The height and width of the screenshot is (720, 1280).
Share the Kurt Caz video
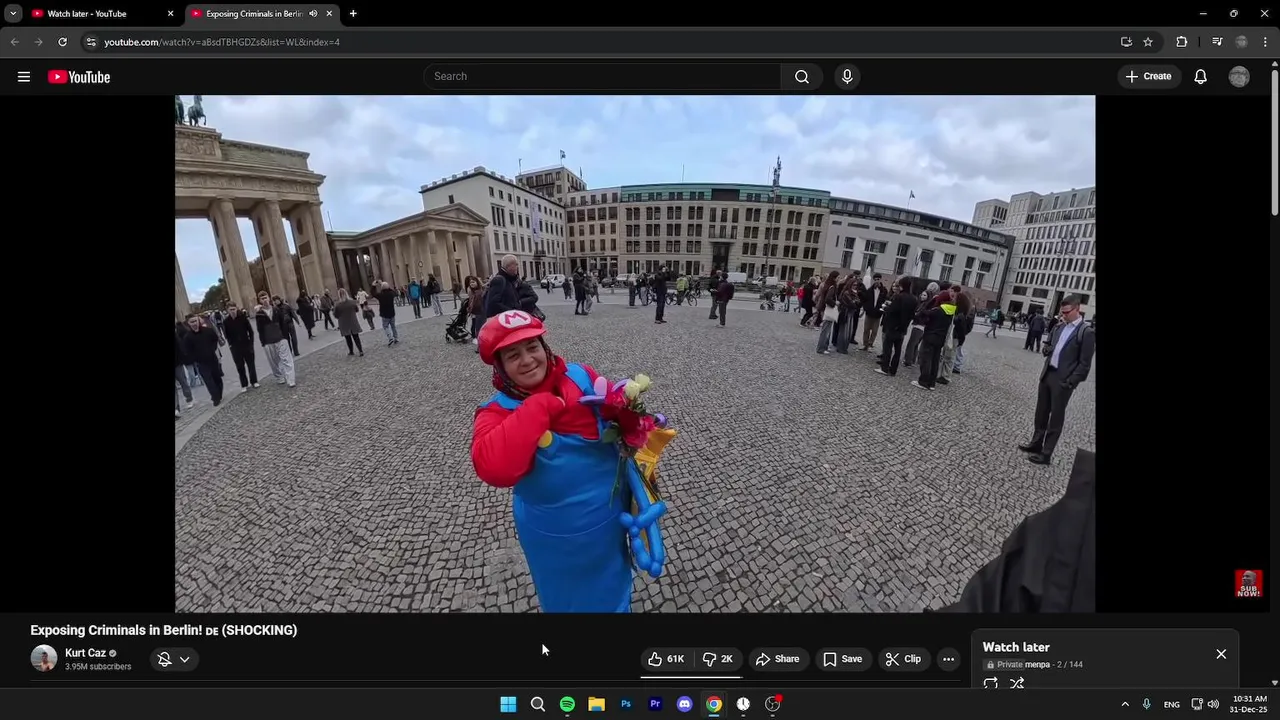coord(777,659)
